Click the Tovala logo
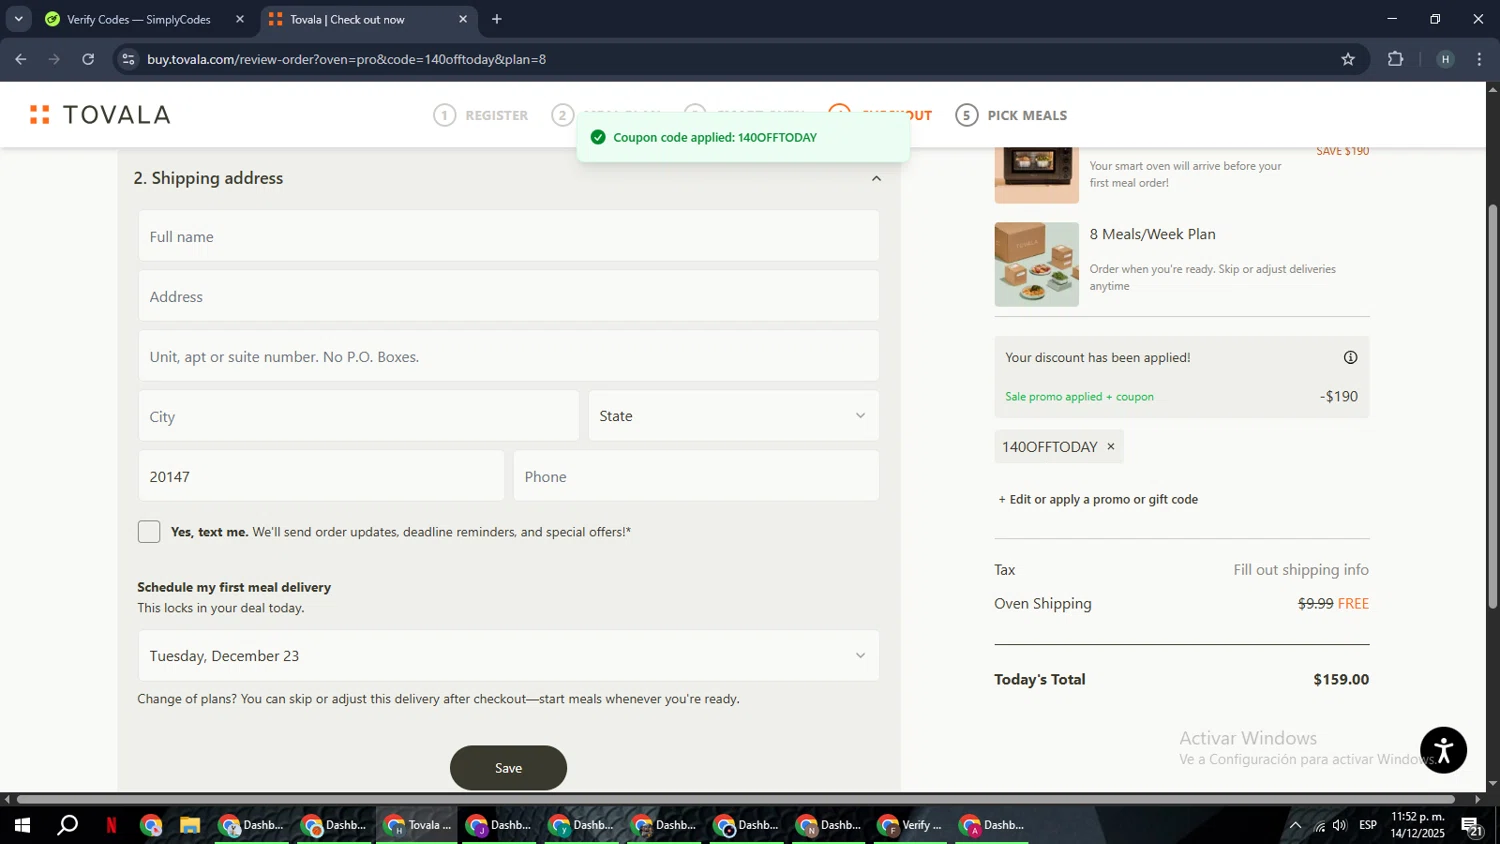 pos(100,115)
